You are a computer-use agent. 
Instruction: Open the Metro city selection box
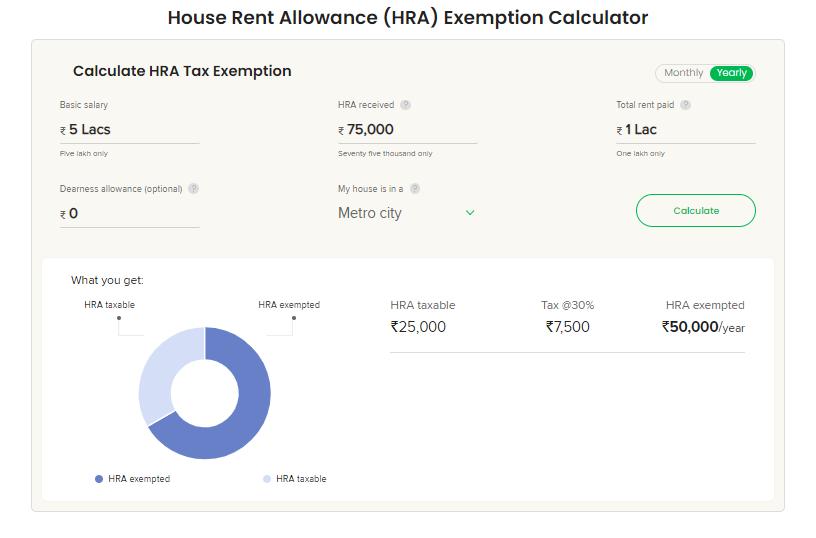[400, 213]
